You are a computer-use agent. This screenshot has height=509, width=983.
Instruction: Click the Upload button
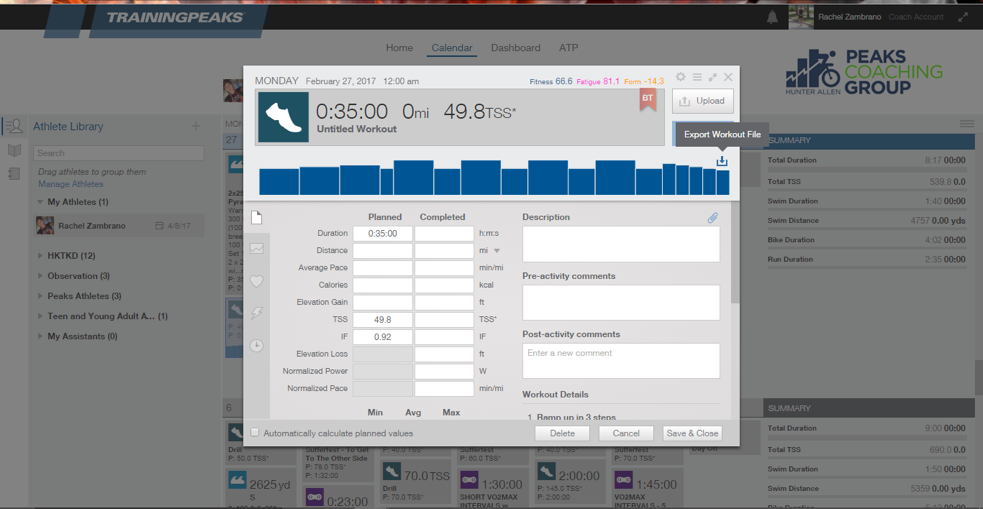click(x=703, y=100)
